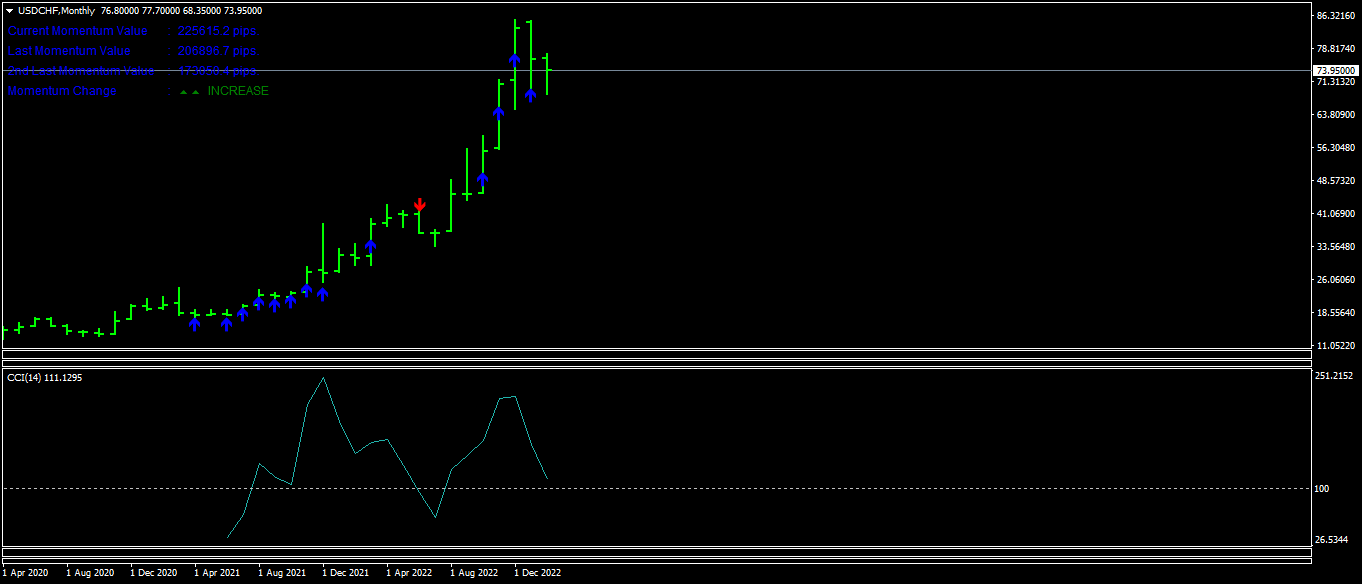Select the 2nd Last Momentum Value label

81,71
